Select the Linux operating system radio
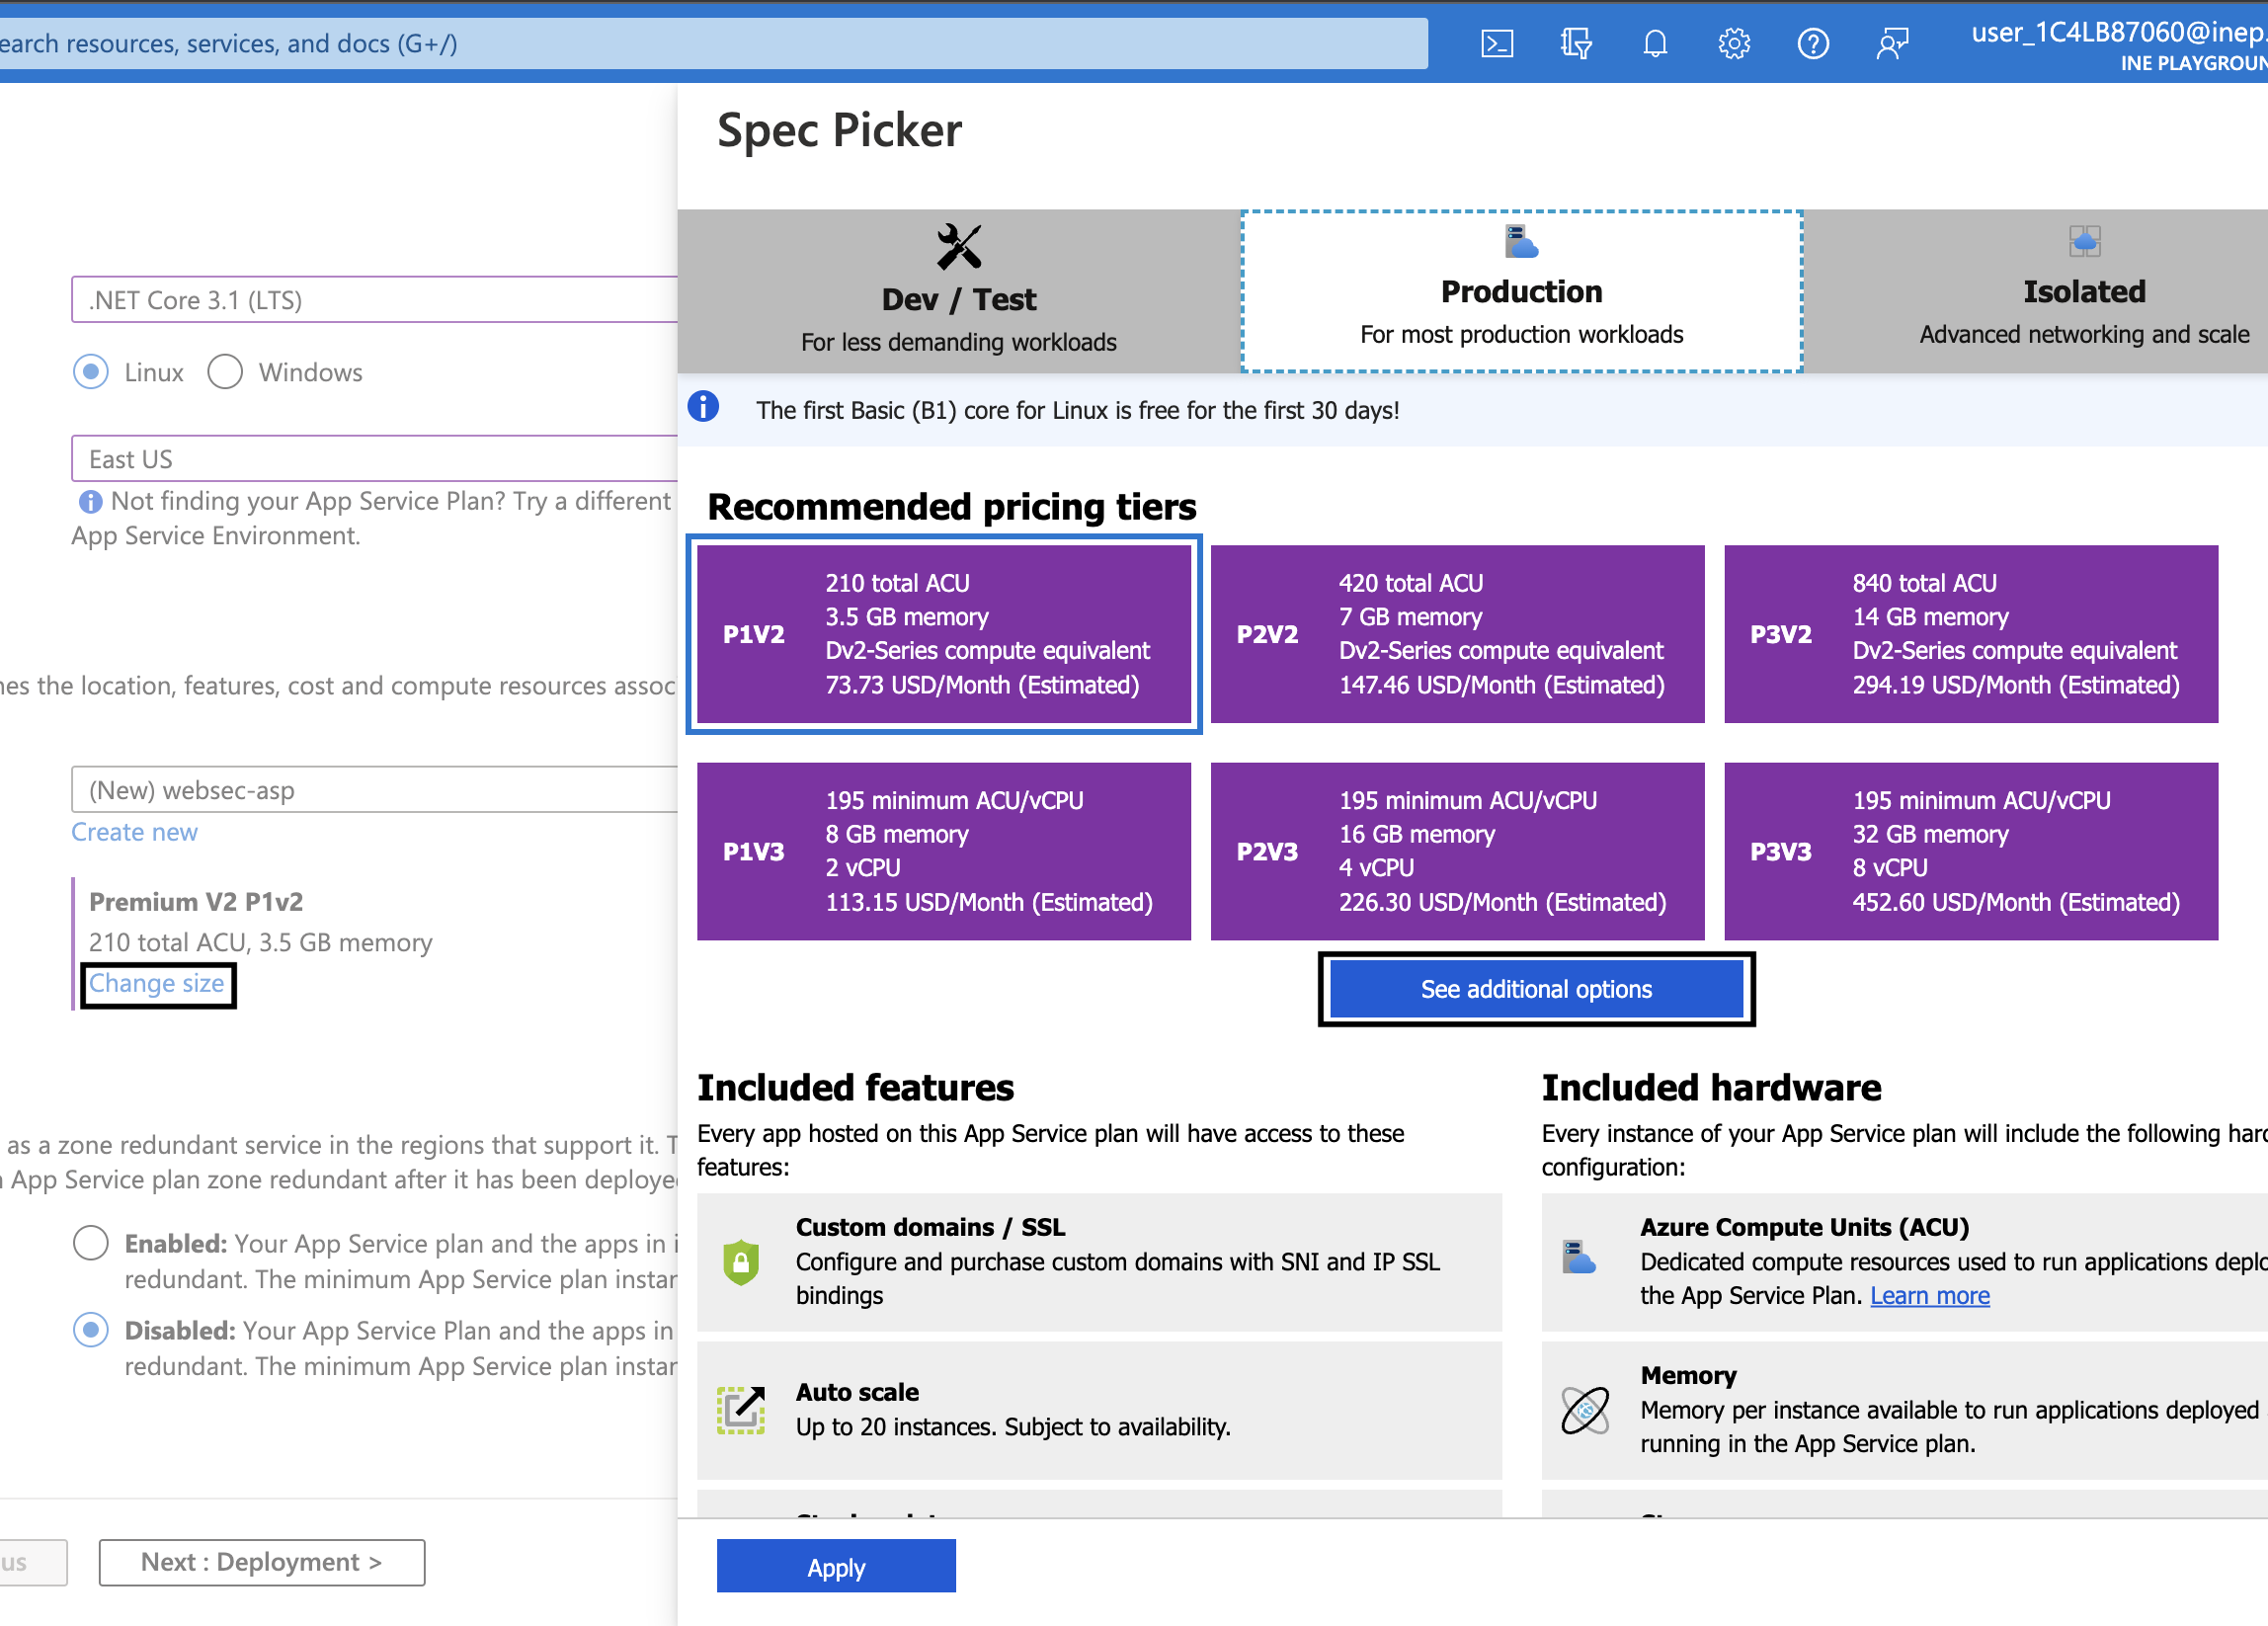The image size is (2268, 1626). [91, 372]
